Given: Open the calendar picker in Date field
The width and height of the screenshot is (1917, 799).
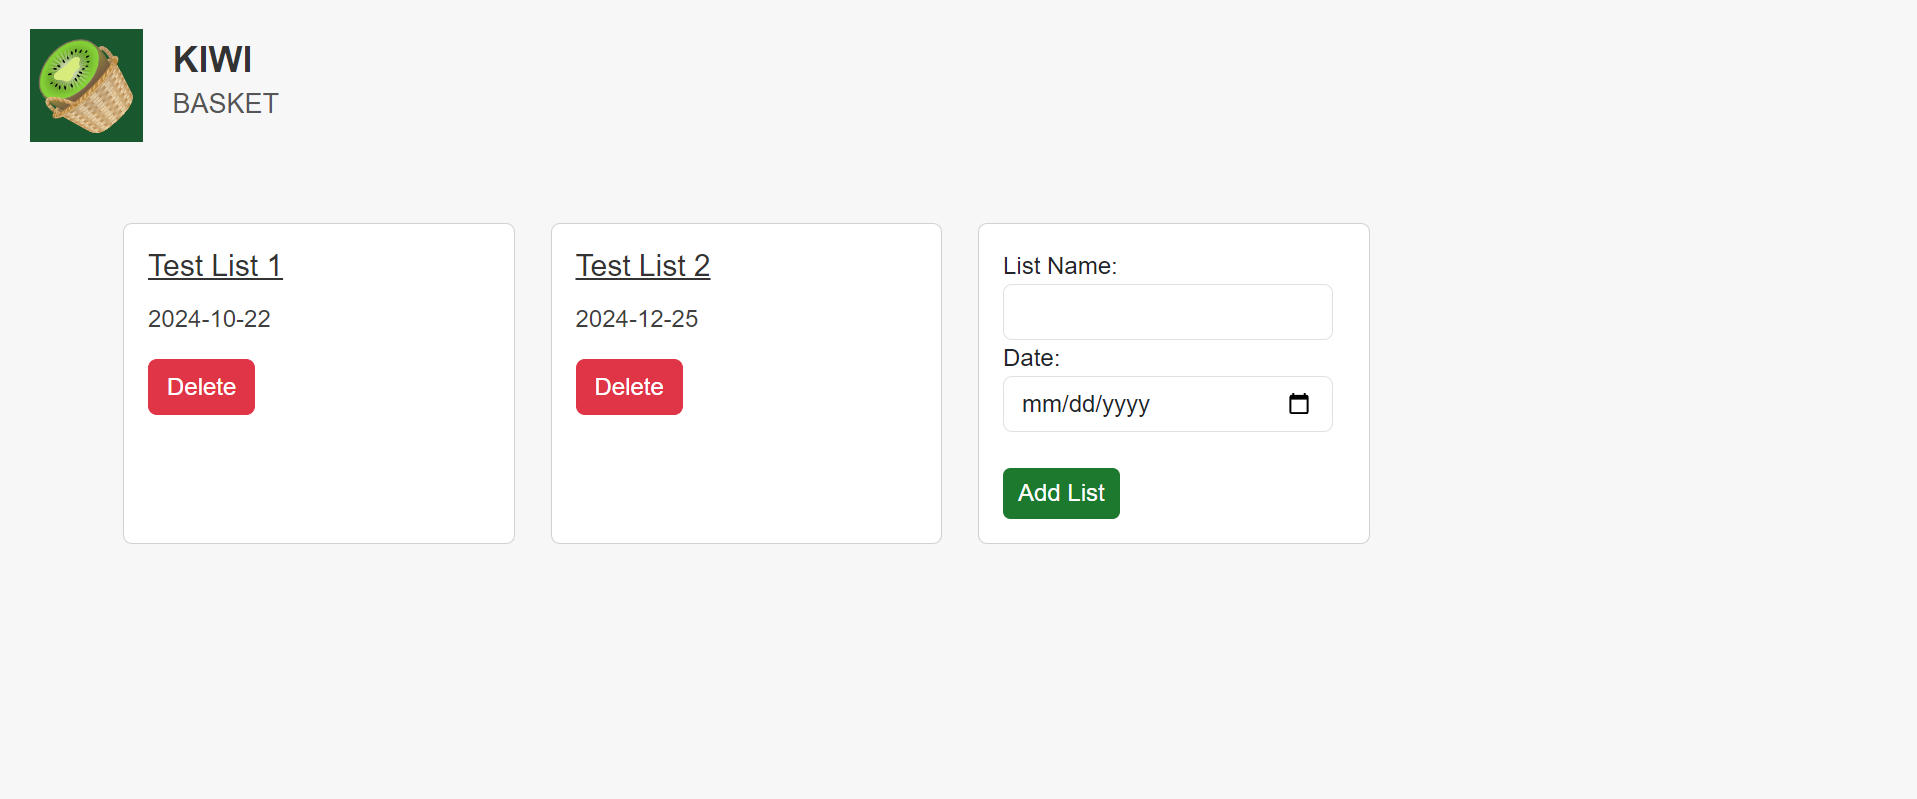Looking at the screenshot, I should click(1298, 404).
